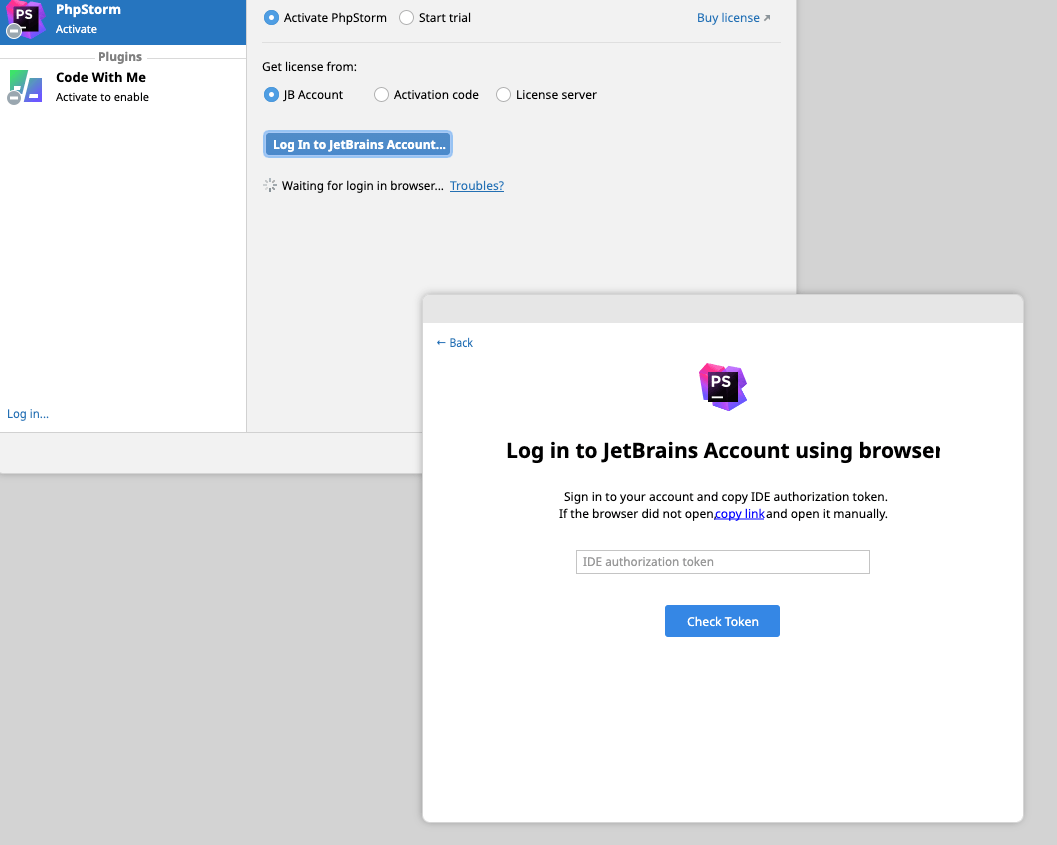Click the loading spinner icon
Image resolution: width=1057 pixels, height=845 pixels.
[270, 185]
